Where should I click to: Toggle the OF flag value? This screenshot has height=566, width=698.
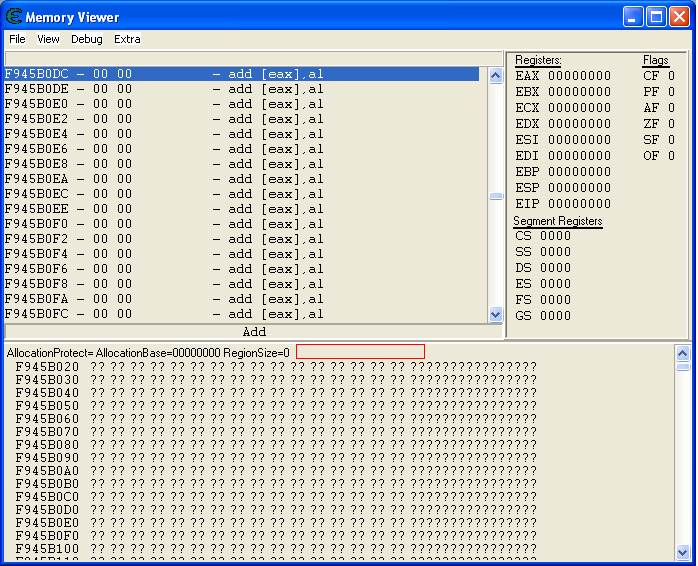coord(671,156)
